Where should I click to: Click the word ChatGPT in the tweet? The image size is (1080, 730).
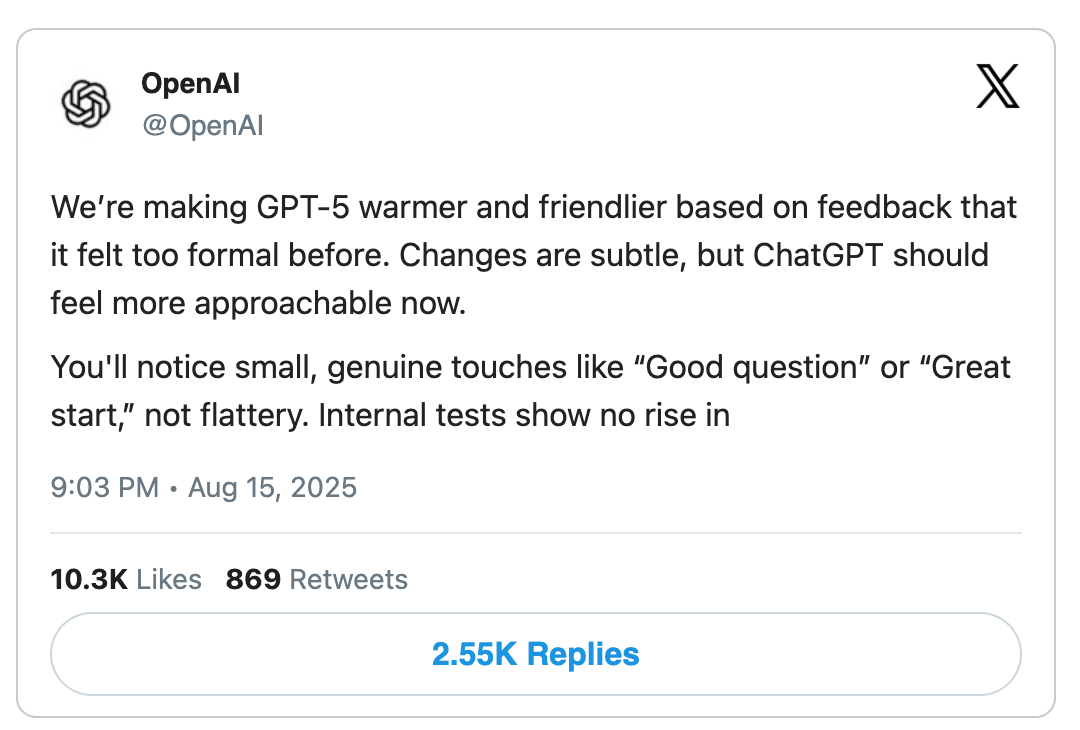(819, 255)
